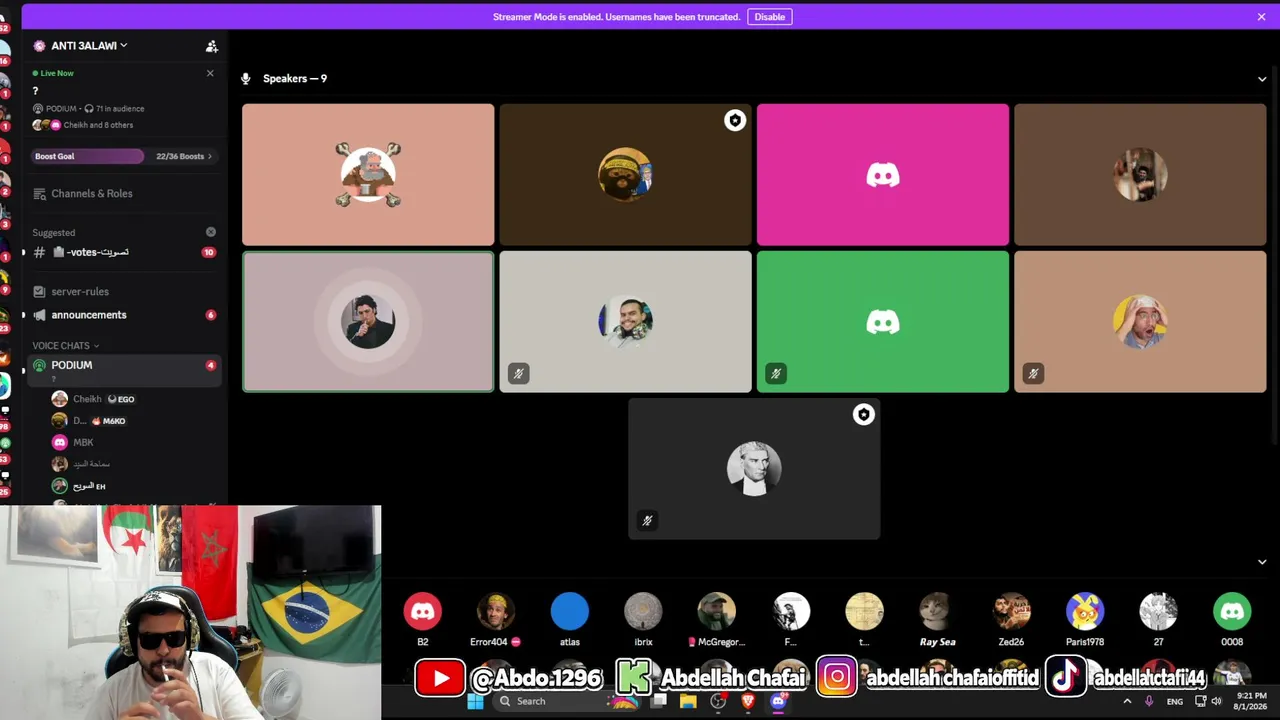This screenshot has width=1280, height=720.
Task: Click muted mic icon on the tan speaker tile
Action: [x=1033, y=374]
